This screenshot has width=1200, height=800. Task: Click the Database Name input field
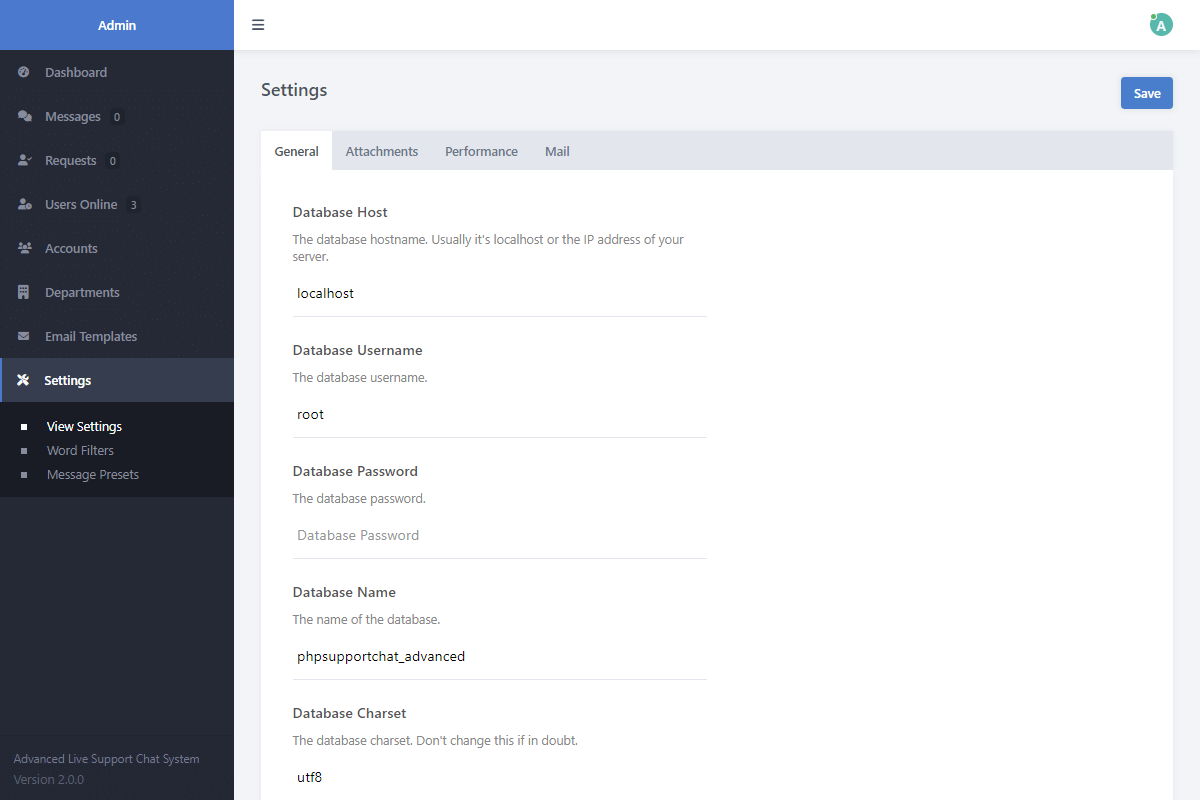pyautogui.click(x=499, y=656)
